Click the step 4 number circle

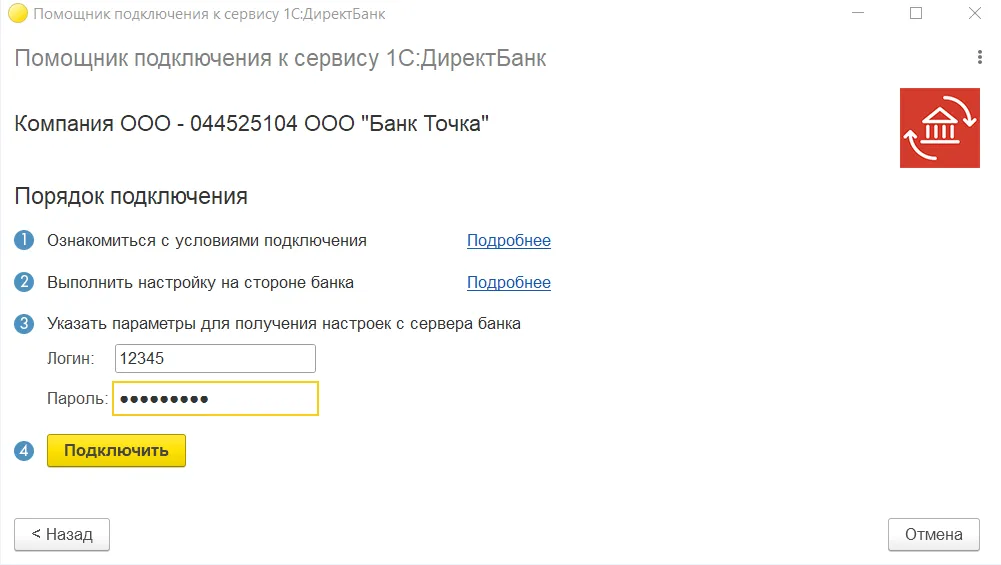(x=24, y=451)
